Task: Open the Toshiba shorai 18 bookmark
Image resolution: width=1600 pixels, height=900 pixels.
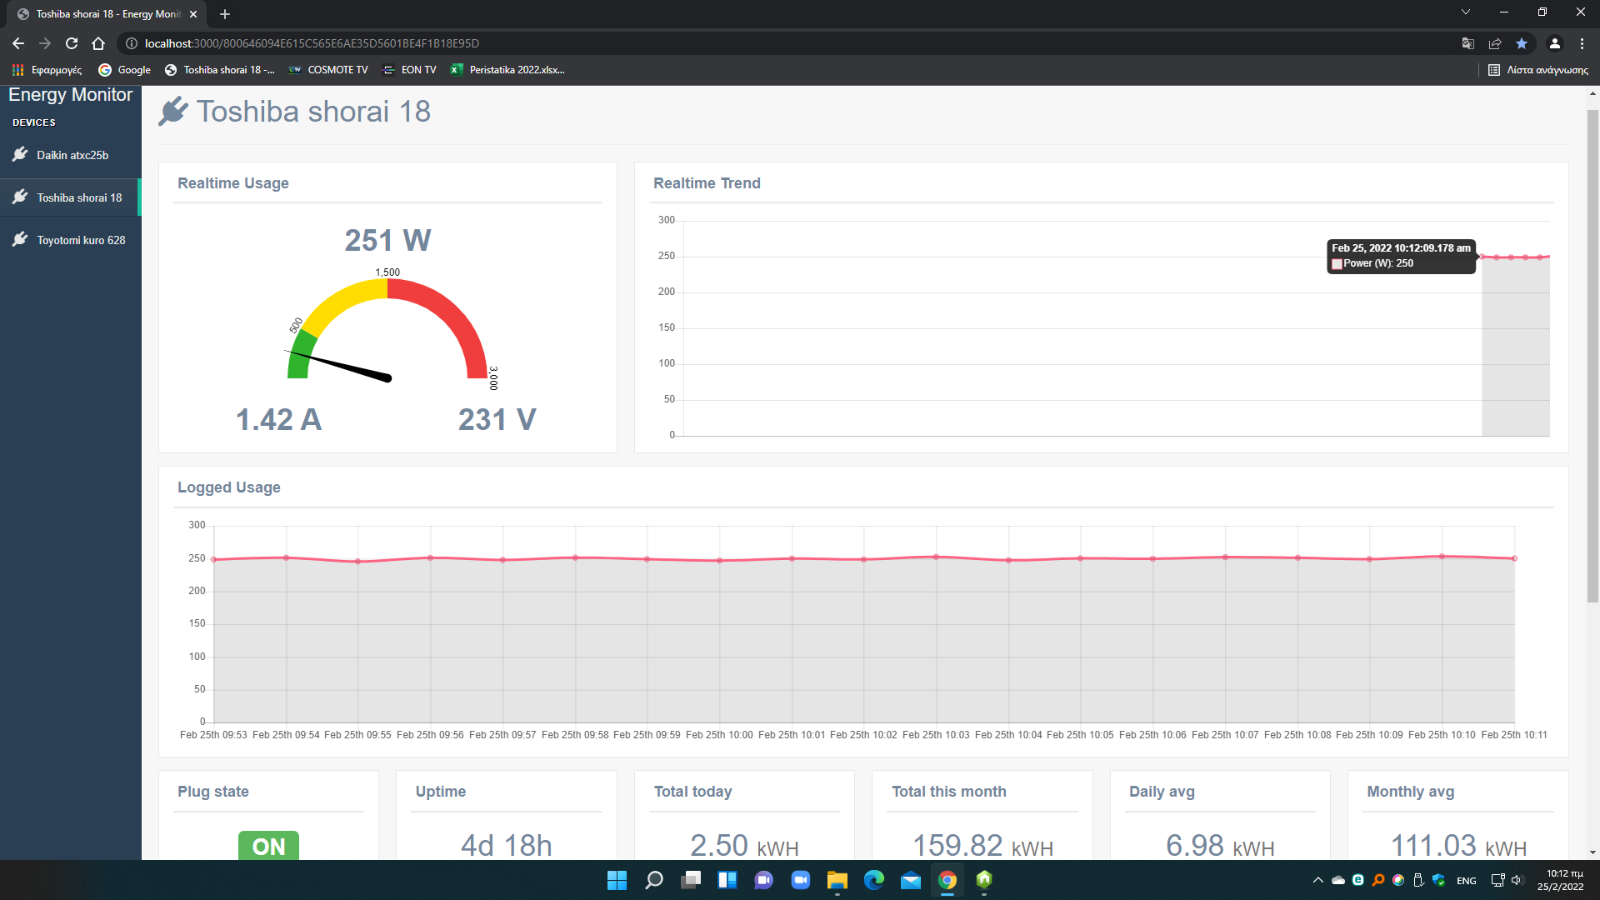Action: (x=219, y=70)
